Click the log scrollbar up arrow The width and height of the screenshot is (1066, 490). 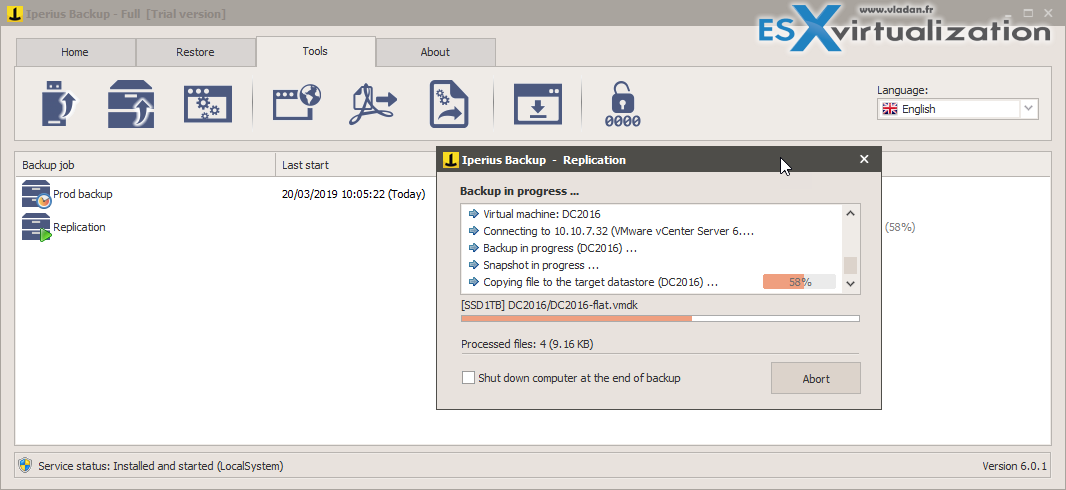click(850, 213)
